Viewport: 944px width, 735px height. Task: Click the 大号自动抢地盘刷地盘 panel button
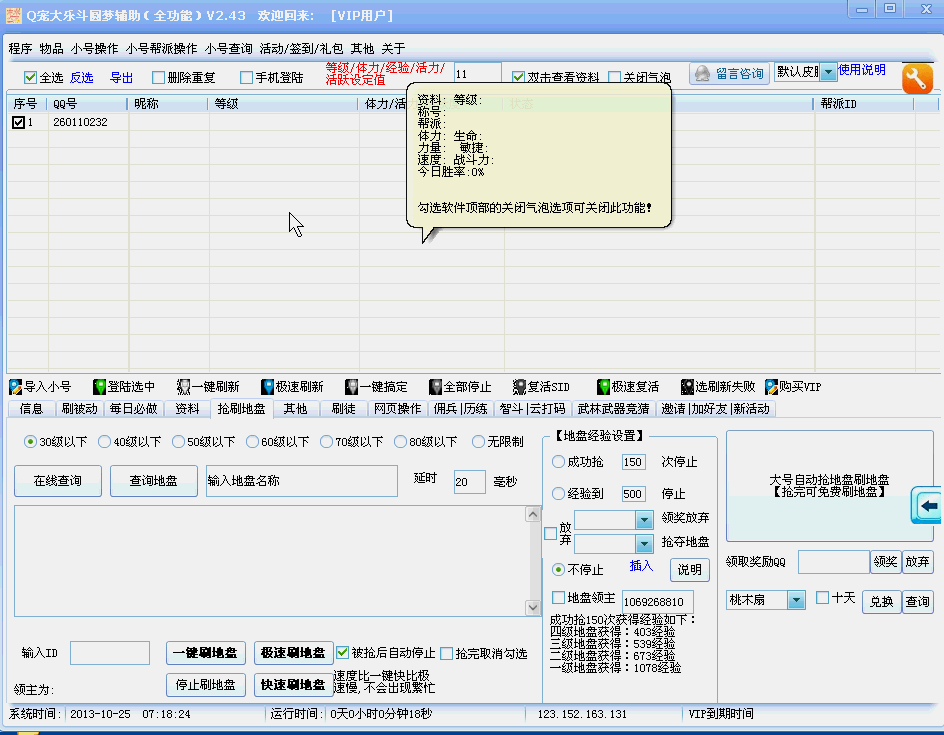tap(830, 486)
